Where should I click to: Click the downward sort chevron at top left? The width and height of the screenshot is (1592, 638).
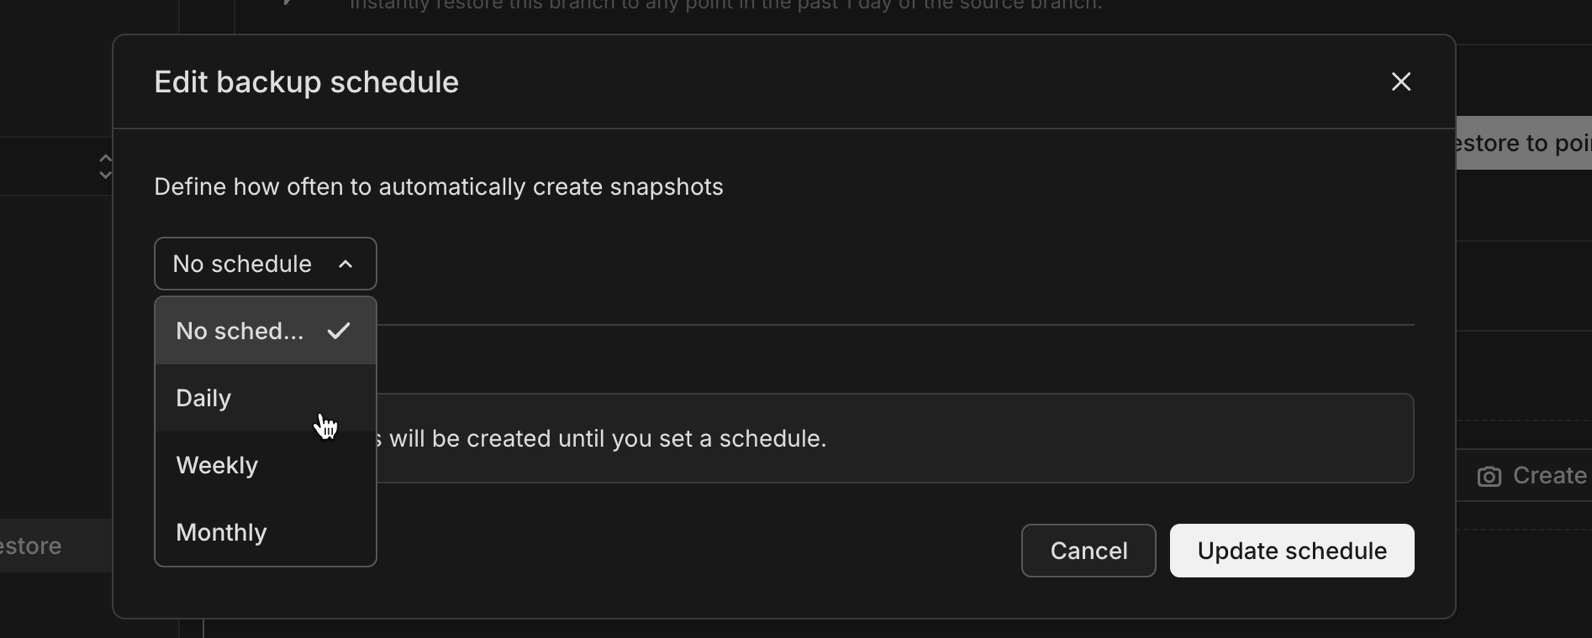point(105,174)
